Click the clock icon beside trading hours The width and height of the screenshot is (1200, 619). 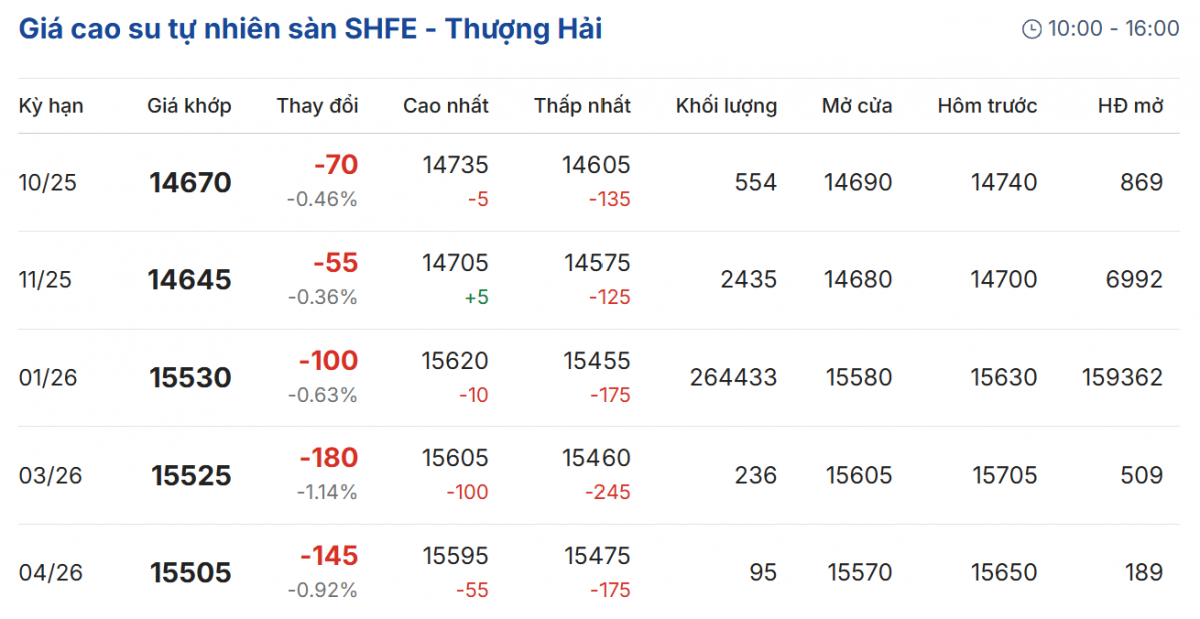(x=1031, y=29)
